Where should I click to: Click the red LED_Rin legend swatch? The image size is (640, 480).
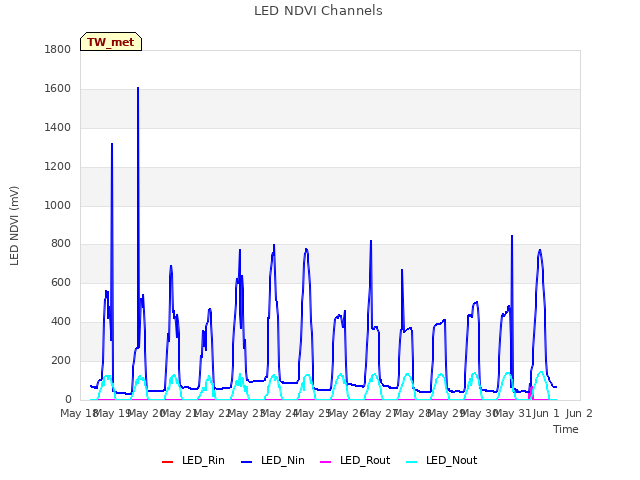[x=167, y=462]
